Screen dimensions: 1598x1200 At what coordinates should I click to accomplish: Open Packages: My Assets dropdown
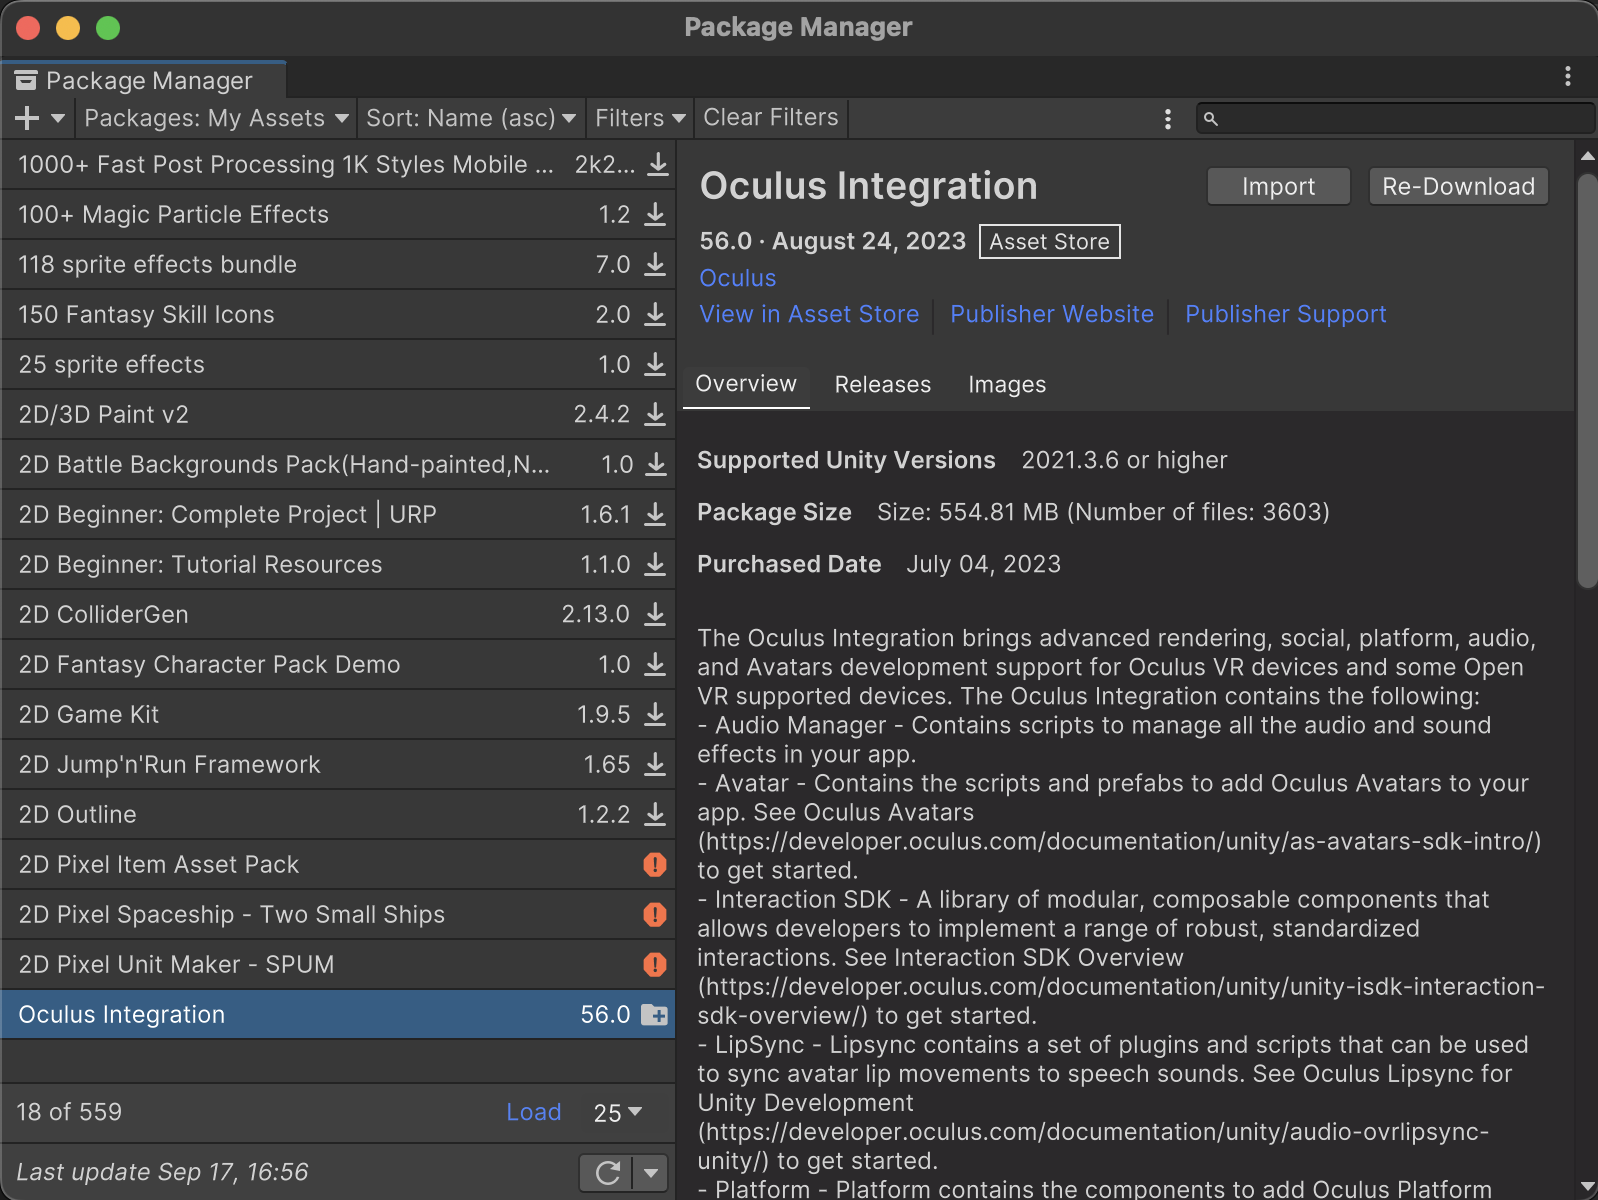click(x=216, y=118)
